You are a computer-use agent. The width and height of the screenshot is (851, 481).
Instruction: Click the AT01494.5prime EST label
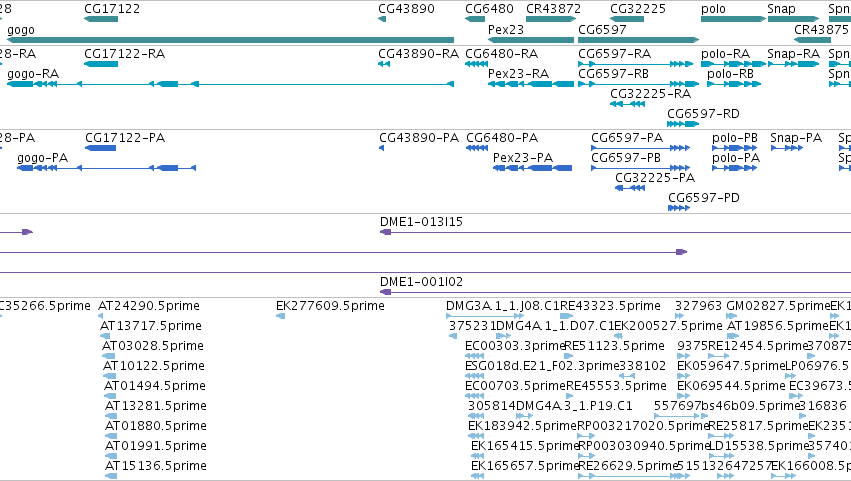tap(155, 386)
